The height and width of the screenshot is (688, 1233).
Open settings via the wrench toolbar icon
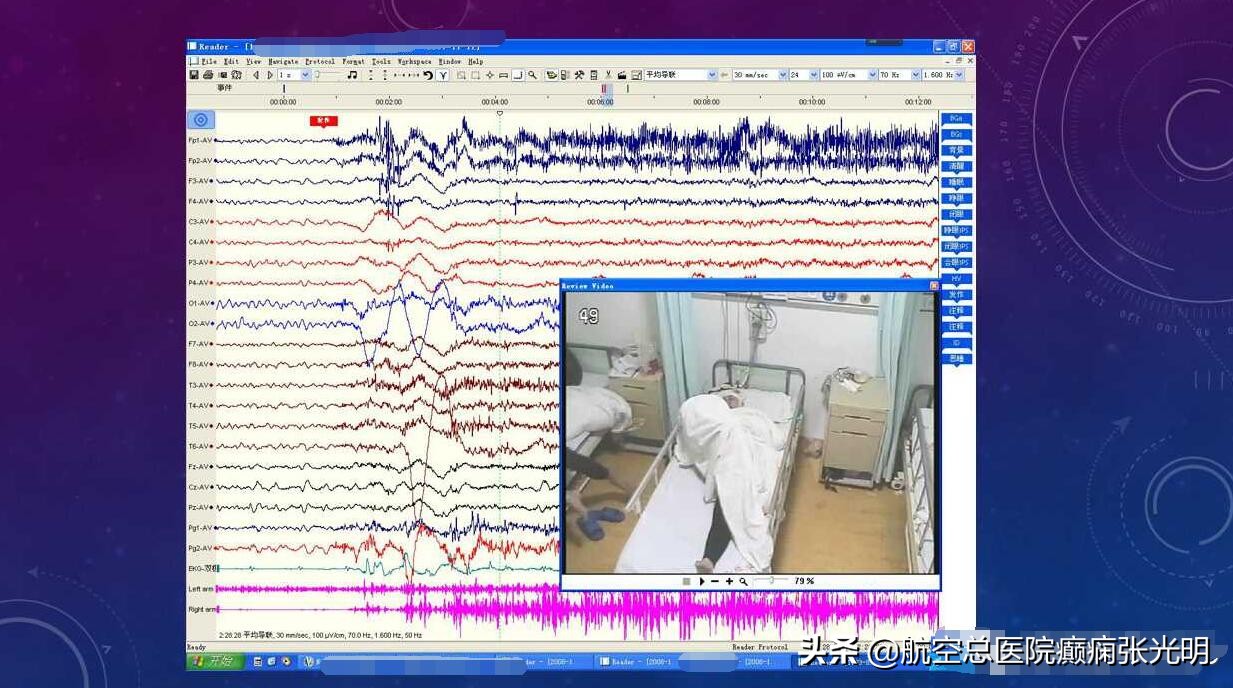click(x=579, y=74)
